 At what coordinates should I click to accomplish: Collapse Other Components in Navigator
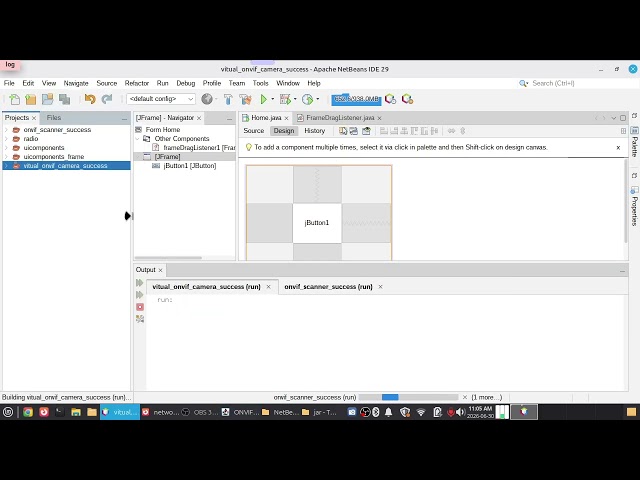click(138, 139)
